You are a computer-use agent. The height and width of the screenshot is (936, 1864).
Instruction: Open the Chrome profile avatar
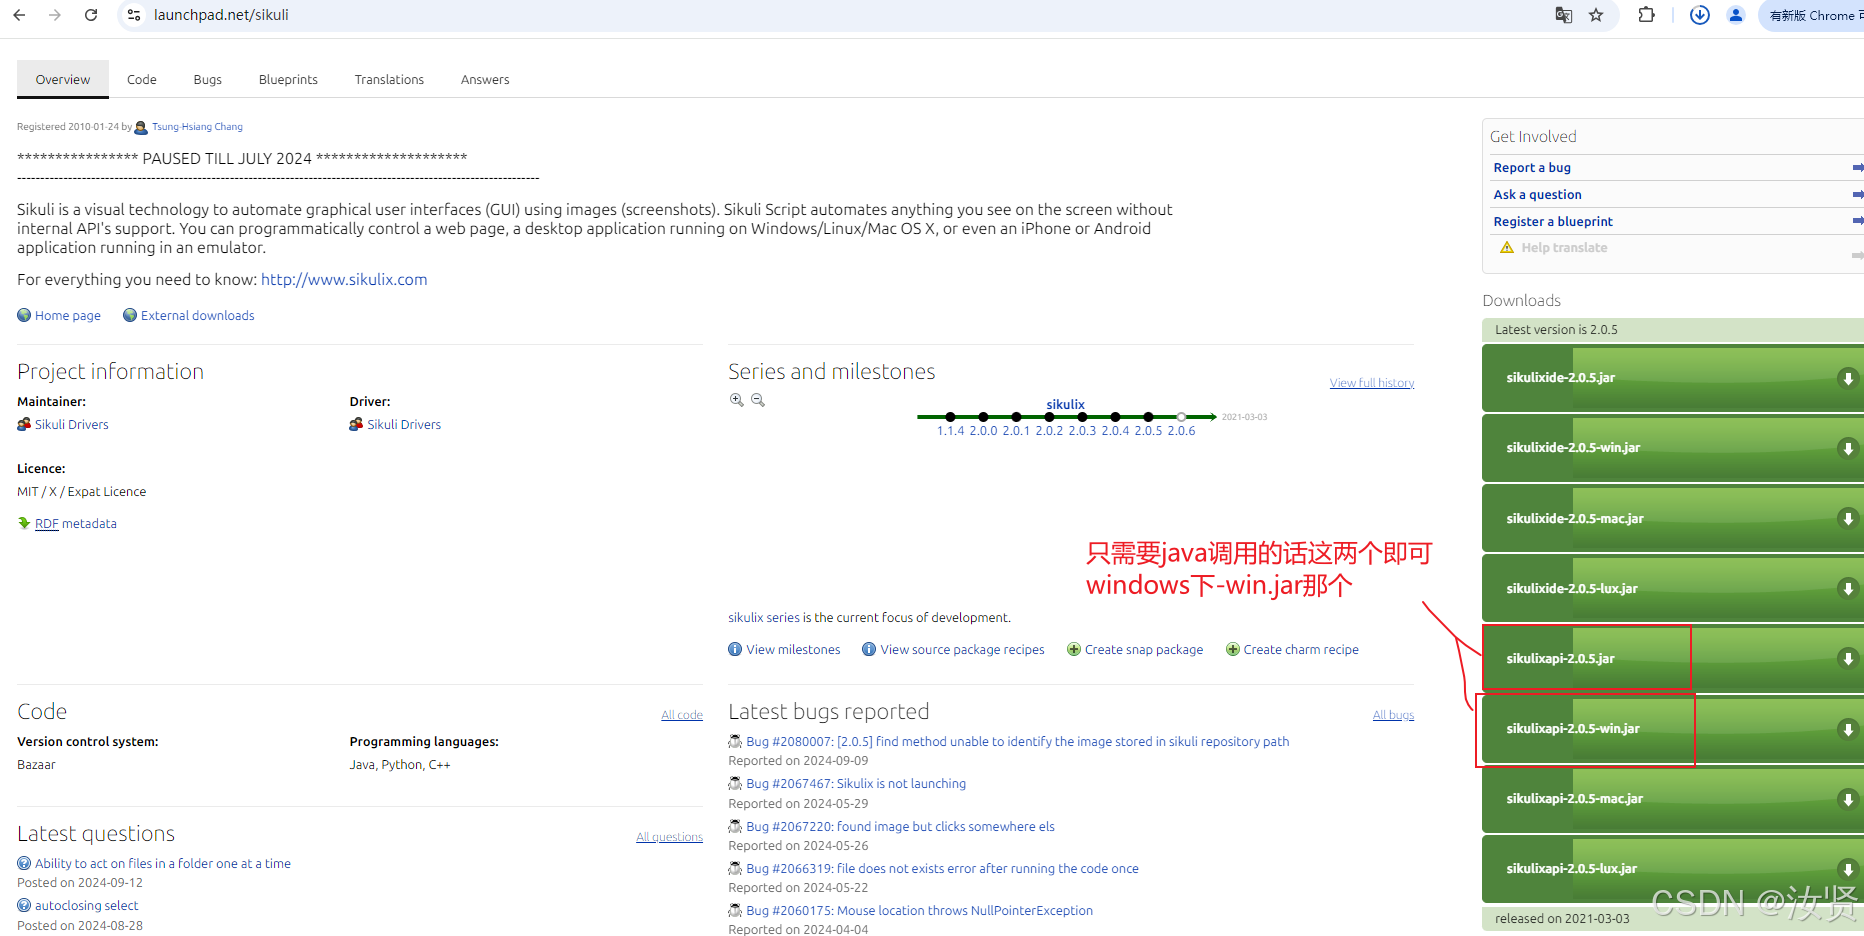tap(1736, 15)
